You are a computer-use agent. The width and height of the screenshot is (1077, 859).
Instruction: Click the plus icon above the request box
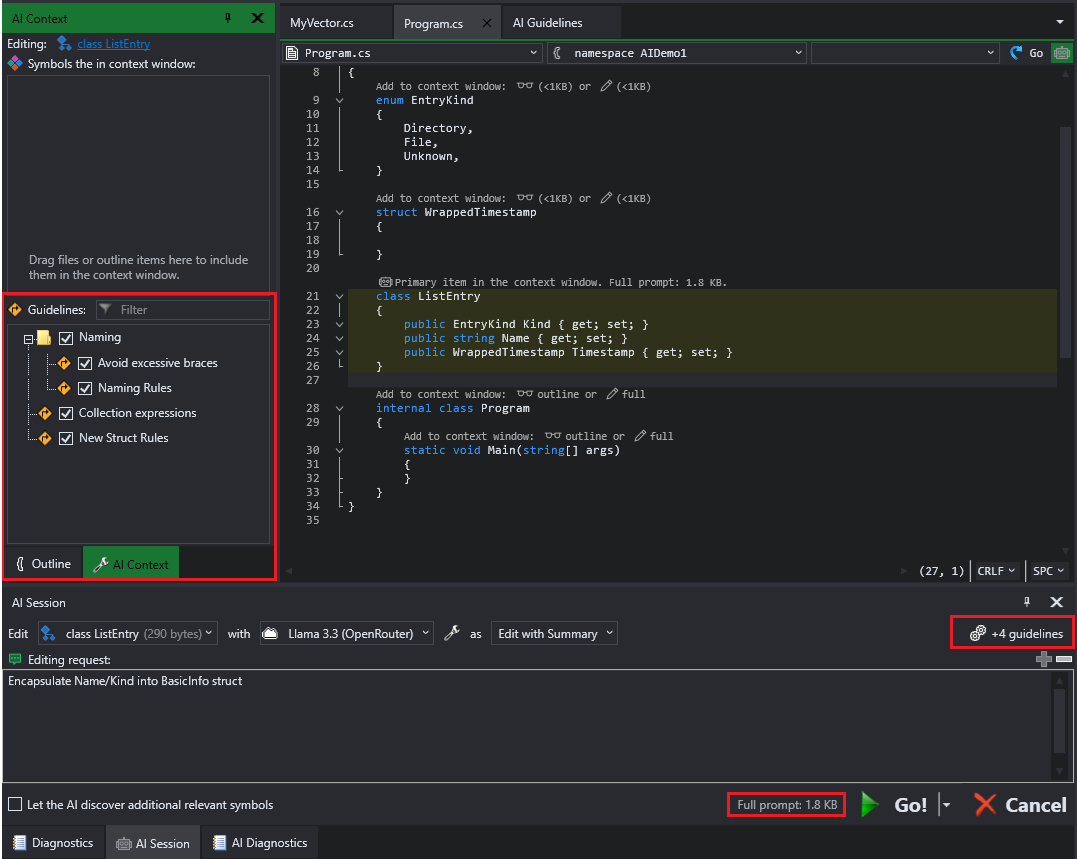pyautogui.click(x=1043, y=659)
